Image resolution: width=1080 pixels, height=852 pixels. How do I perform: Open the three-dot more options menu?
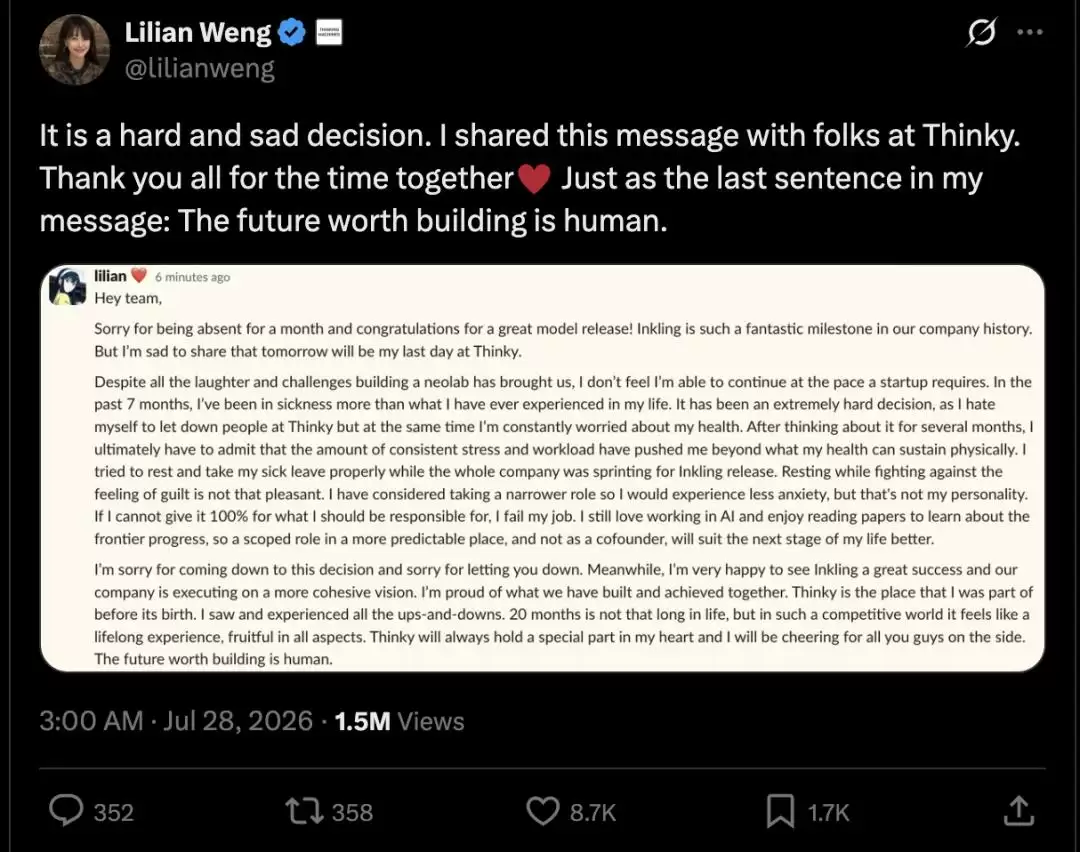(x=1030, y=32)
